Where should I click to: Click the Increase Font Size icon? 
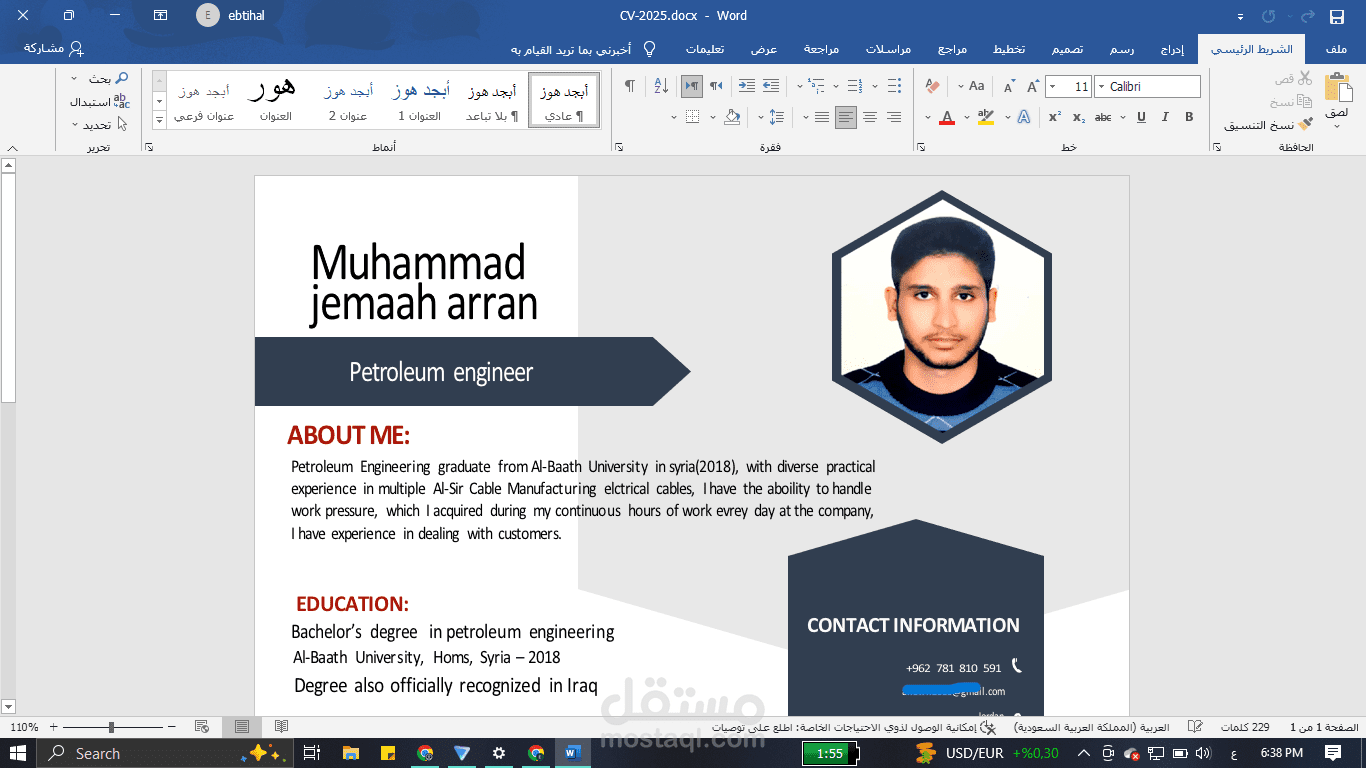point(1033,87)
